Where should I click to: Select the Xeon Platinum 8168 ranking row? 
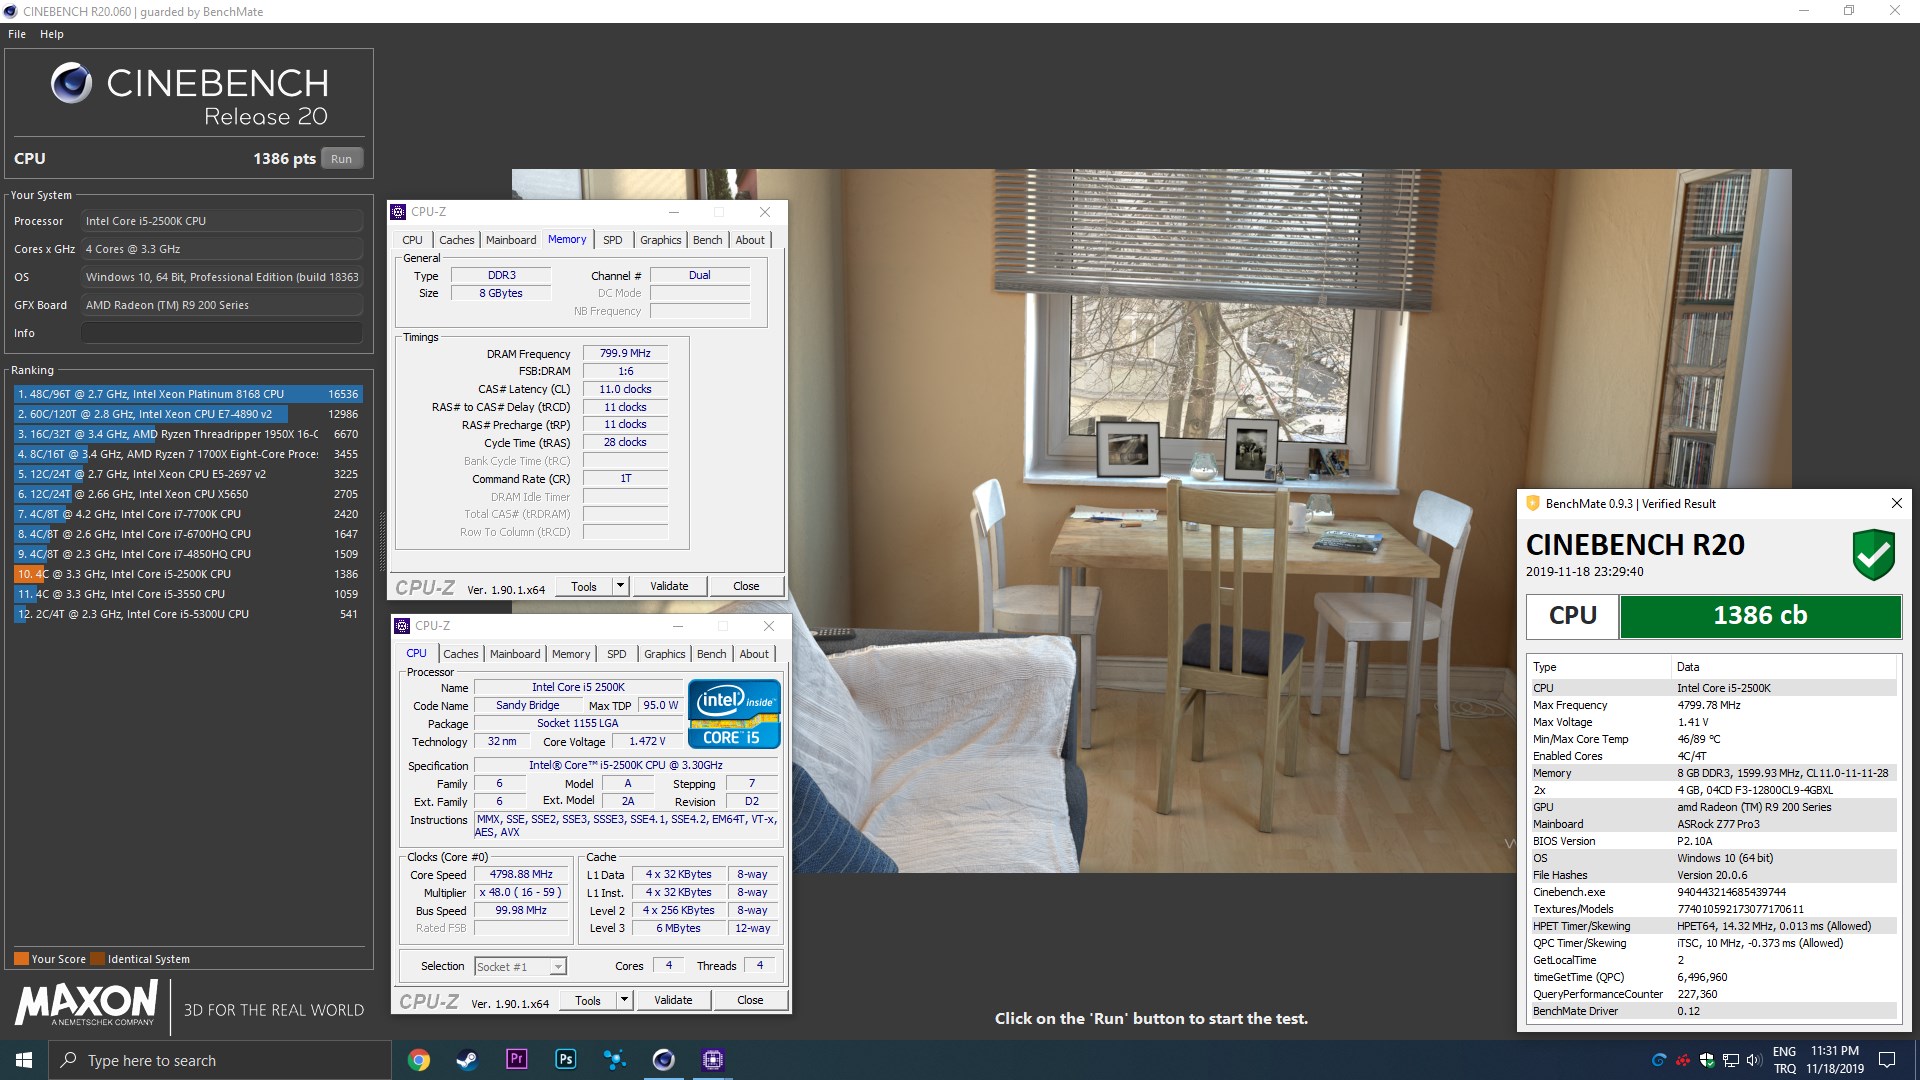pyautogui.click(x=188, y=394)
